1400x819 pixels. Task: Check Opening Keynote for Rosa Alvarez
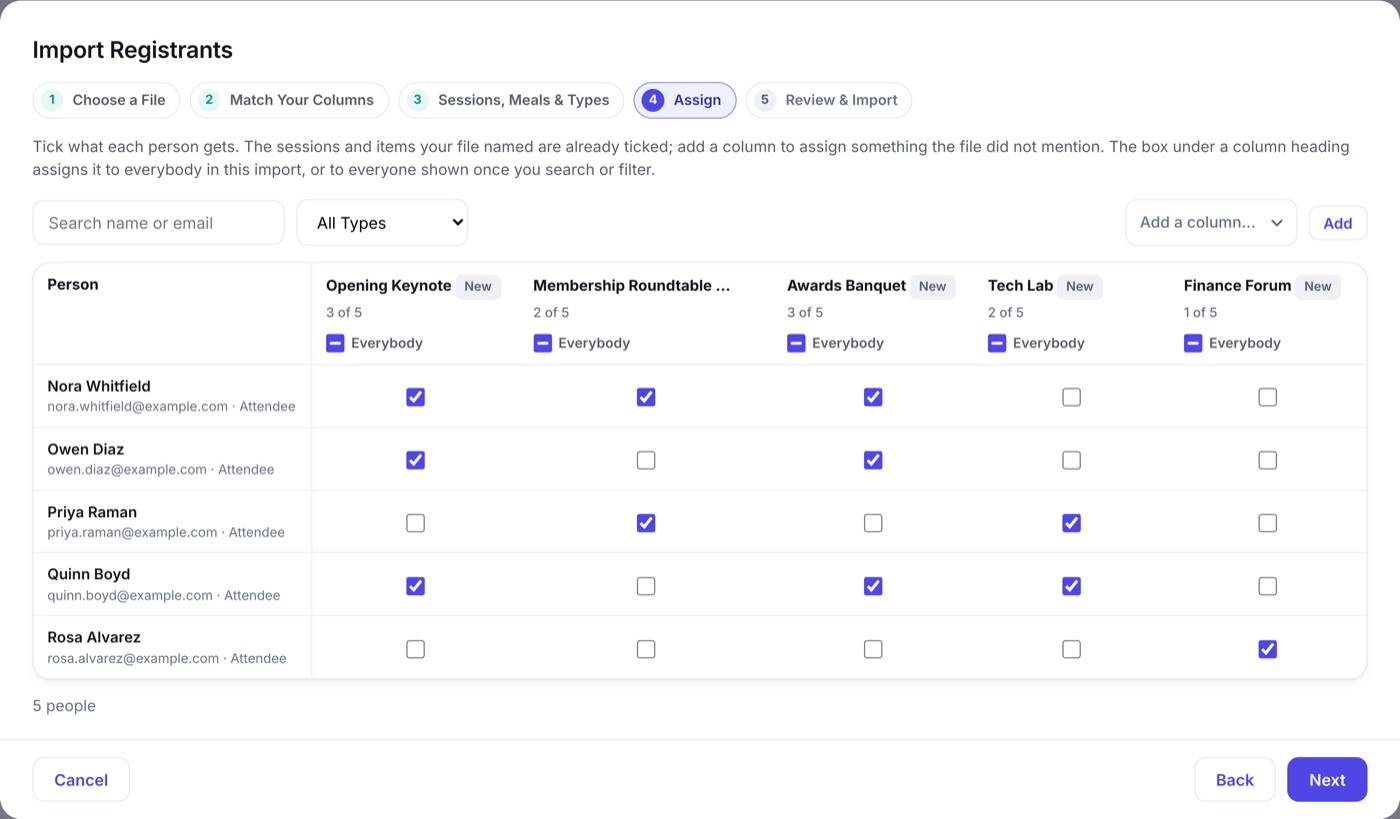pos(415,649)
